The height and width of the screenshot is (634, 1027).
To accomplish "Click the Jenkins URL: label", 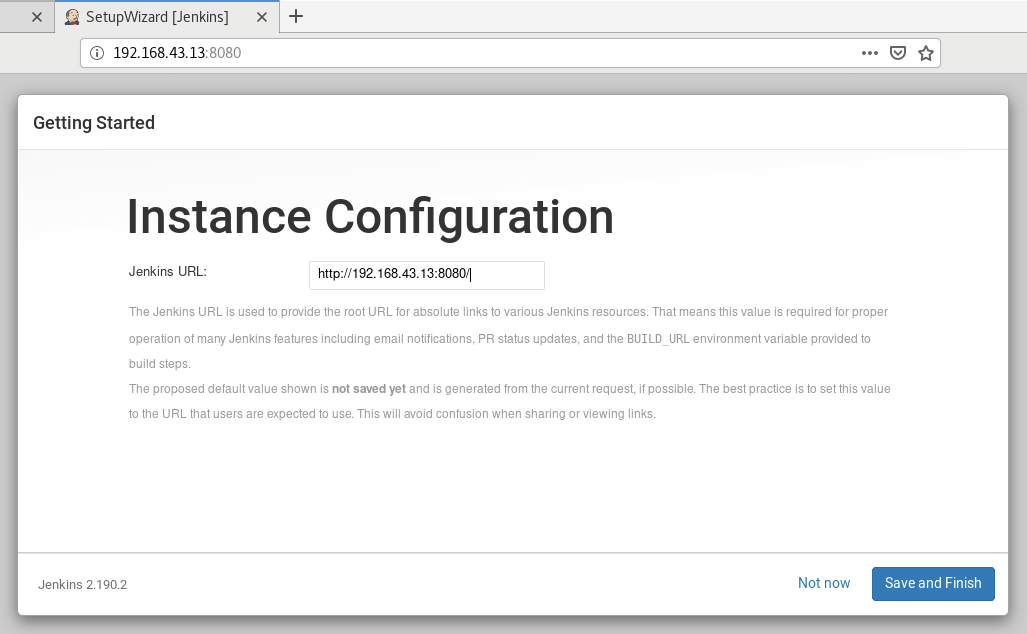I will [x=168, y=272].
